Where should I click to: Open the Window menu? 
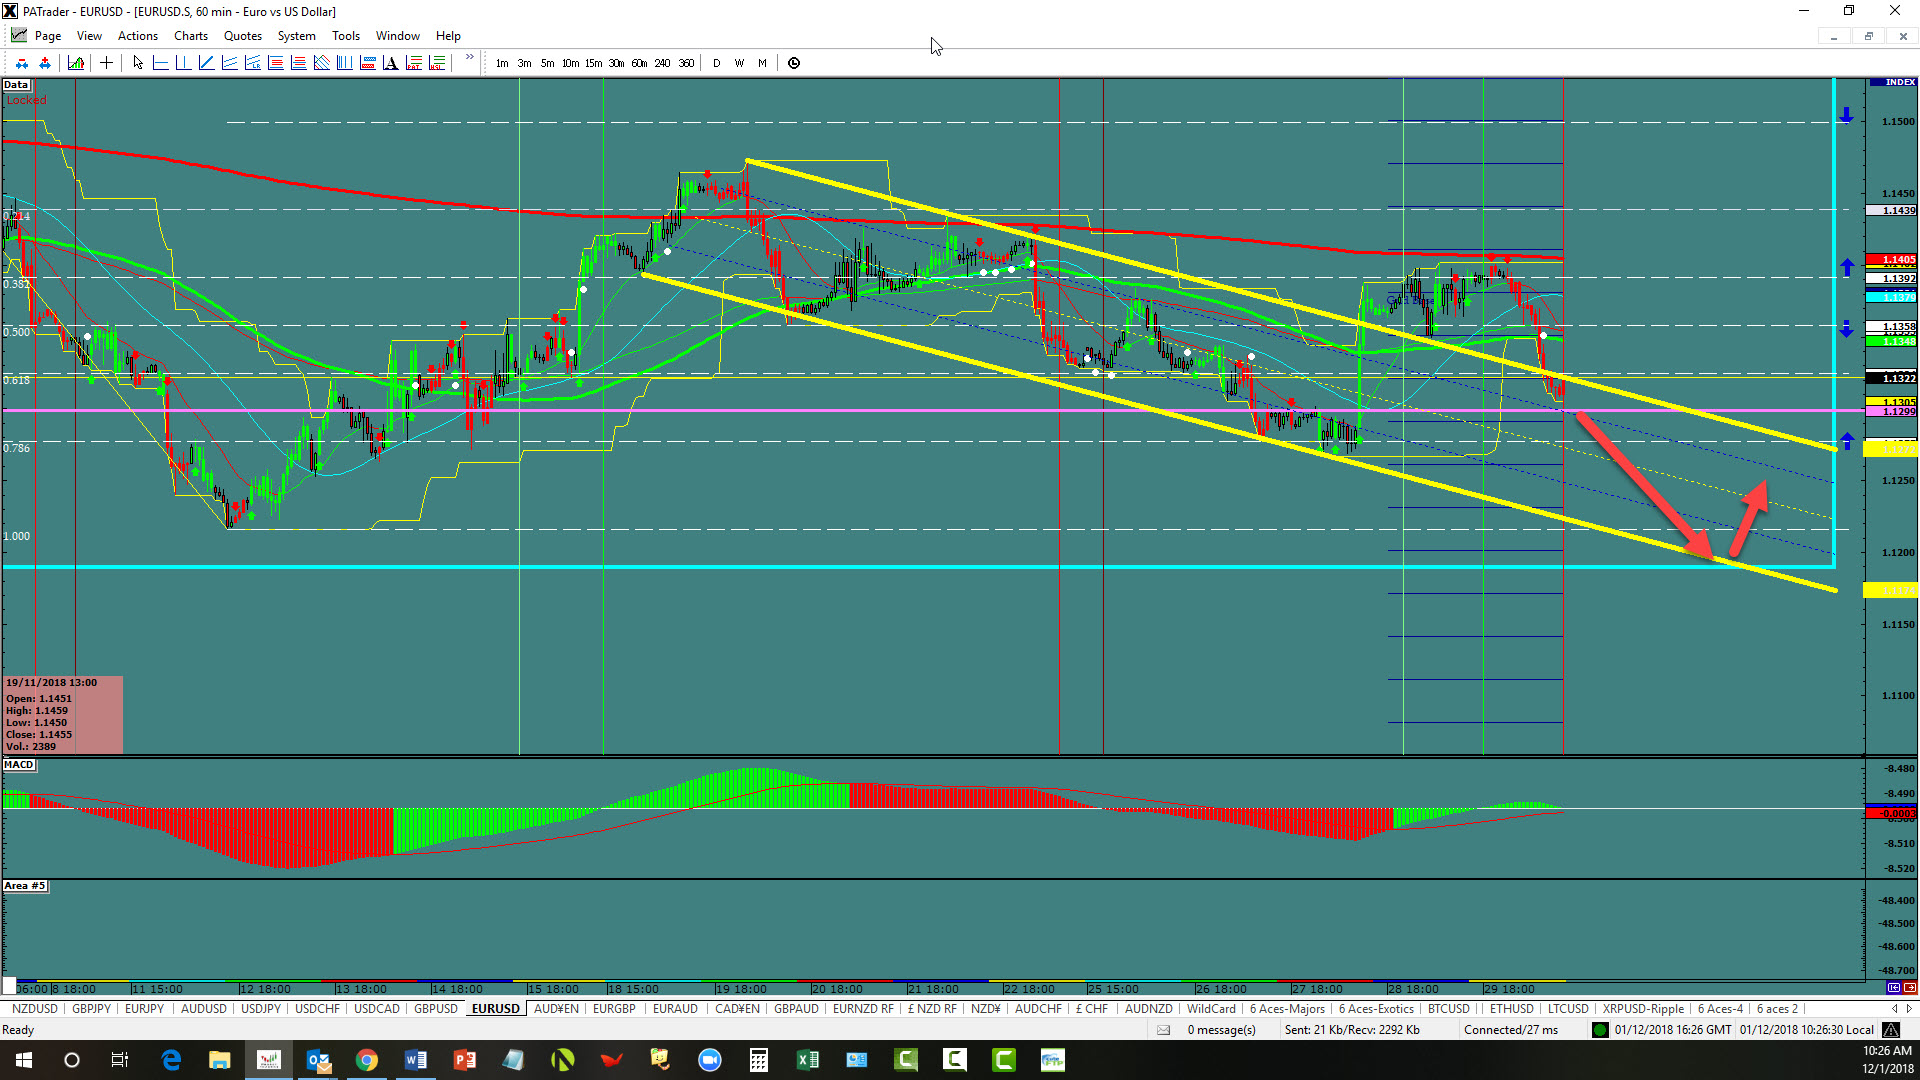(x=398, y=36)
